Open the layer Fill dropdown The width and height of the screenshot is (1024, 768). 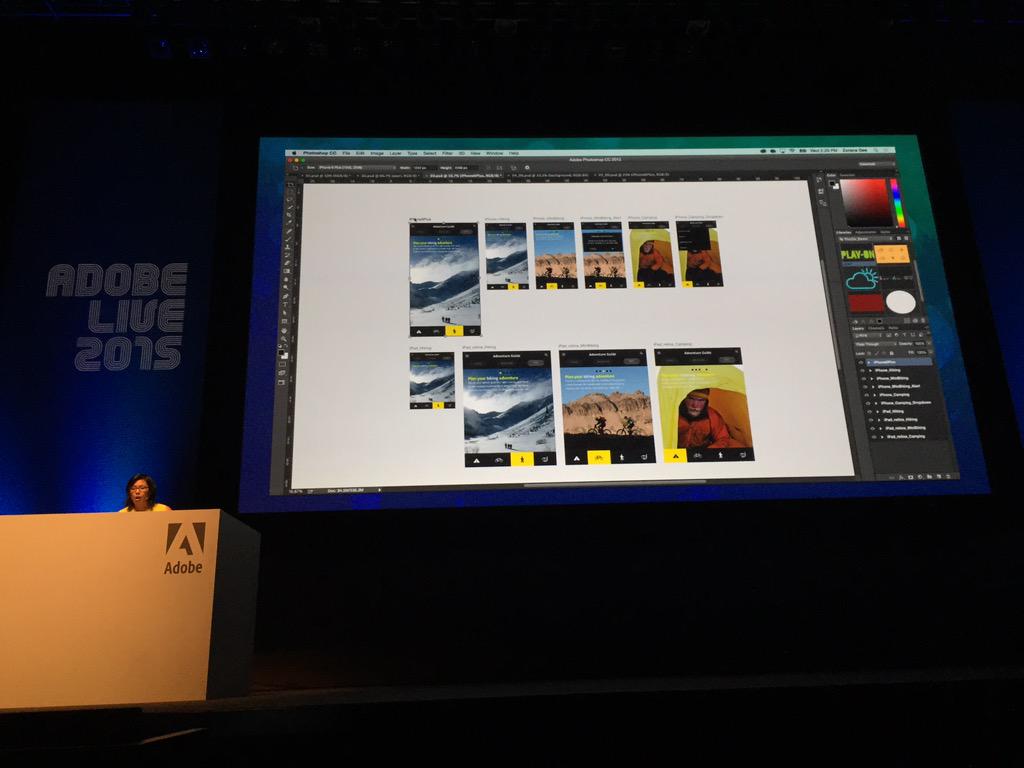coord(922,353)
